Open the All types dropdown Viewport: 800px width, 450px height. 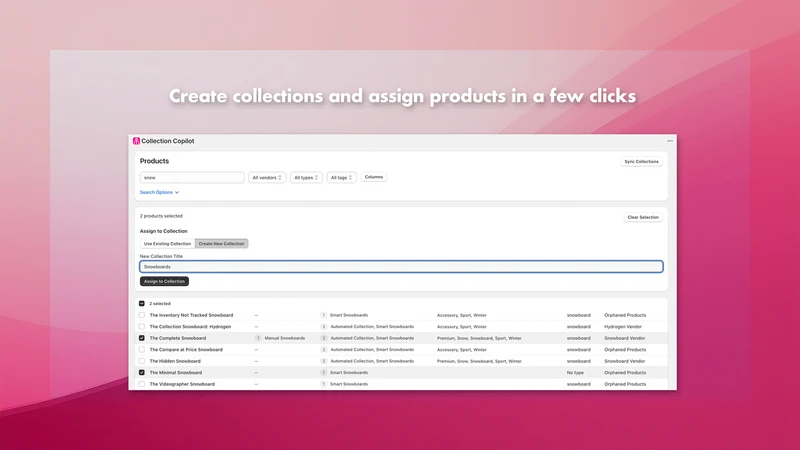coord(306,178)
